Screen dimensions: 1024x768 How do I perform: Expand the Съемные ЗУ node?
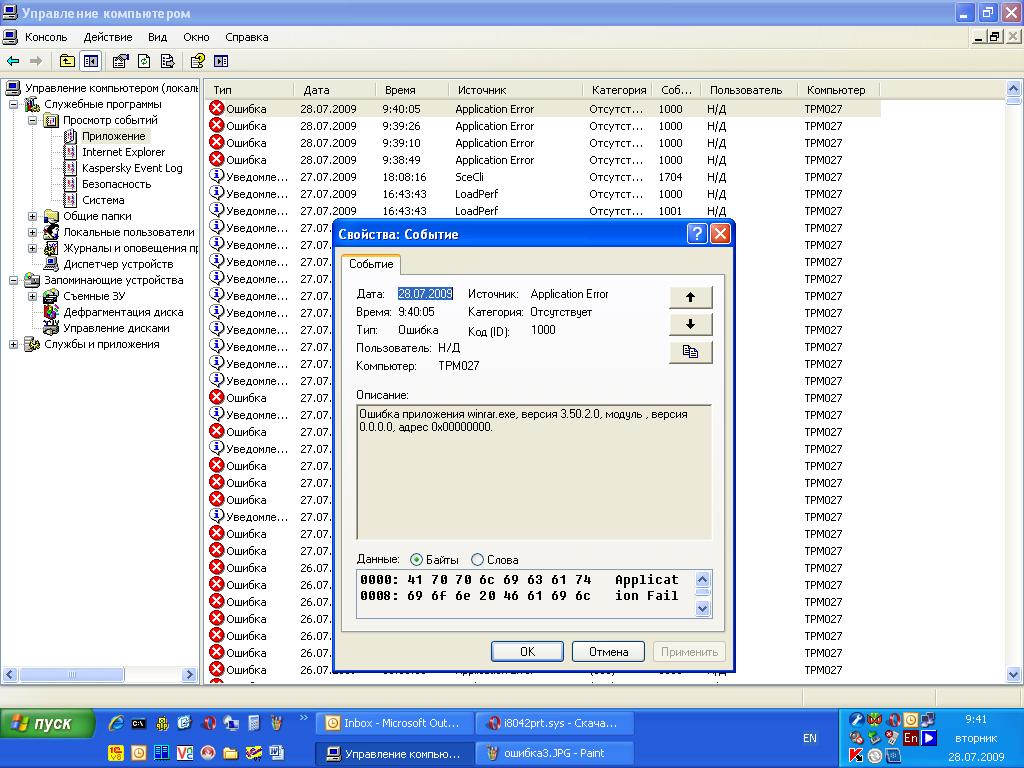(32, 296)
